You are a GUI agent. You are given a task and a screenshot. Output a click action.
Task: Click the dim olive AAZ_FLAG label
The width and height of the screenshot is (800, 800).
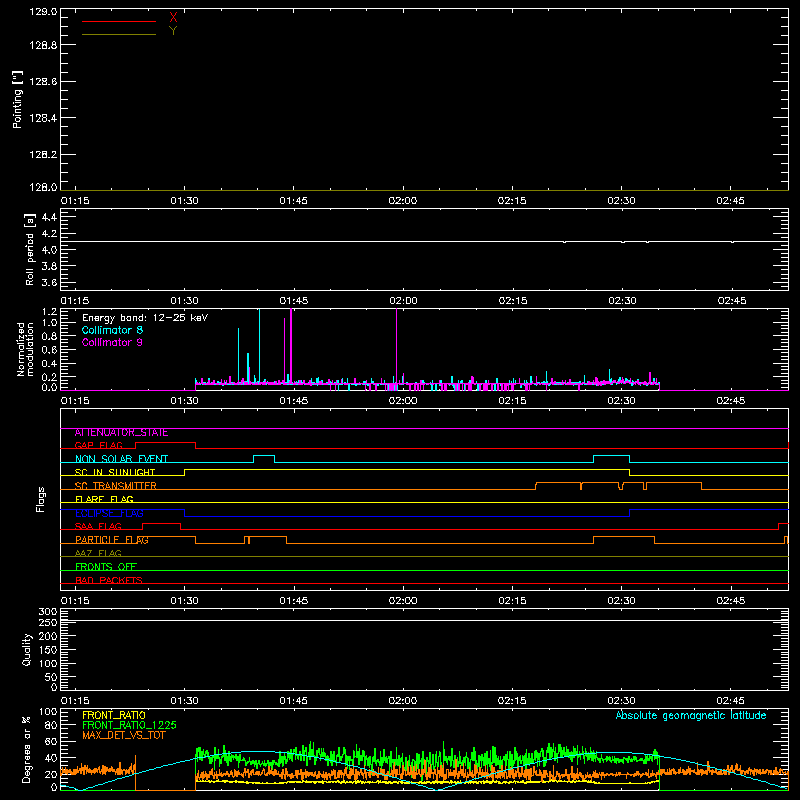click(98, 554)
